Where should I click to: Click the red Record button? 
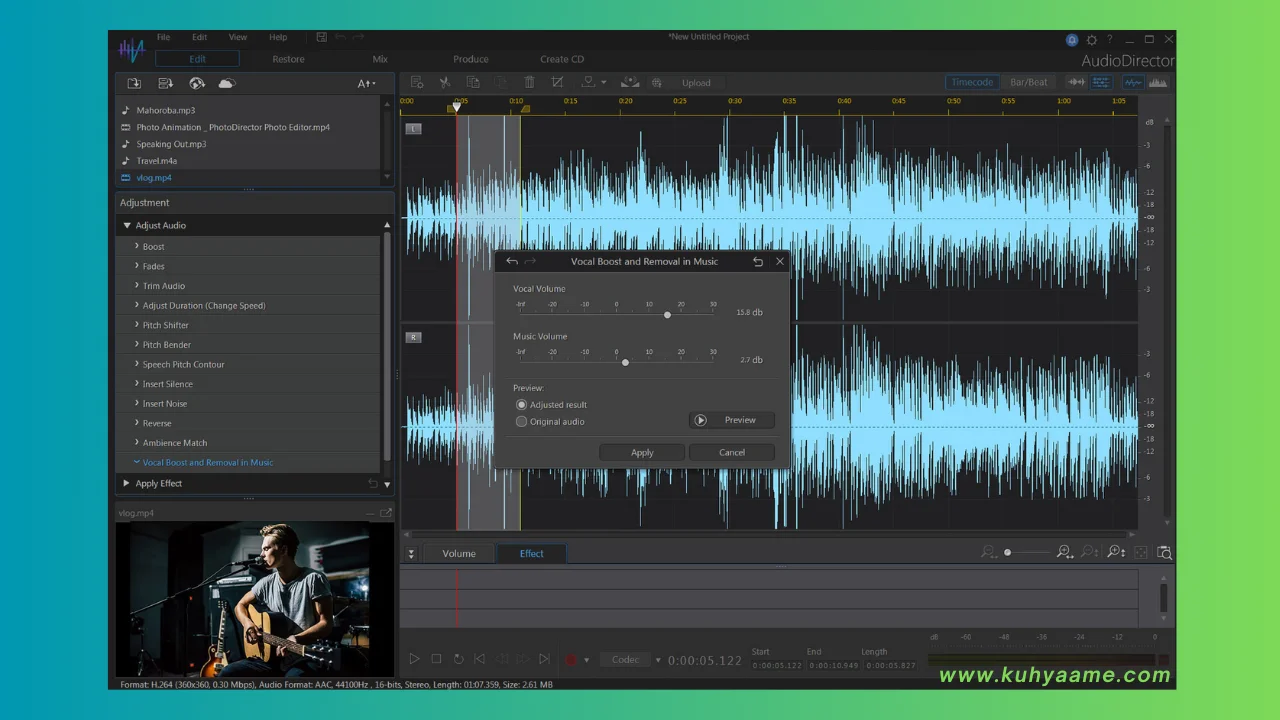571,660
